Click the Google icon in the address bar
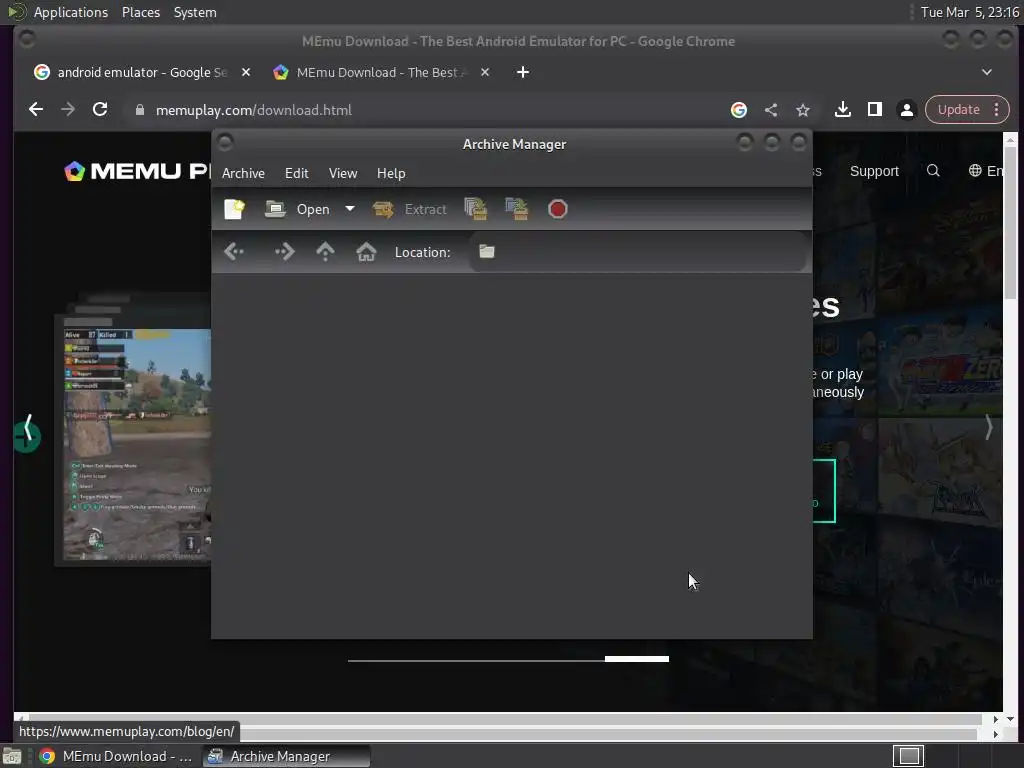Screen dimensions: 1024x768 (739, 110)
